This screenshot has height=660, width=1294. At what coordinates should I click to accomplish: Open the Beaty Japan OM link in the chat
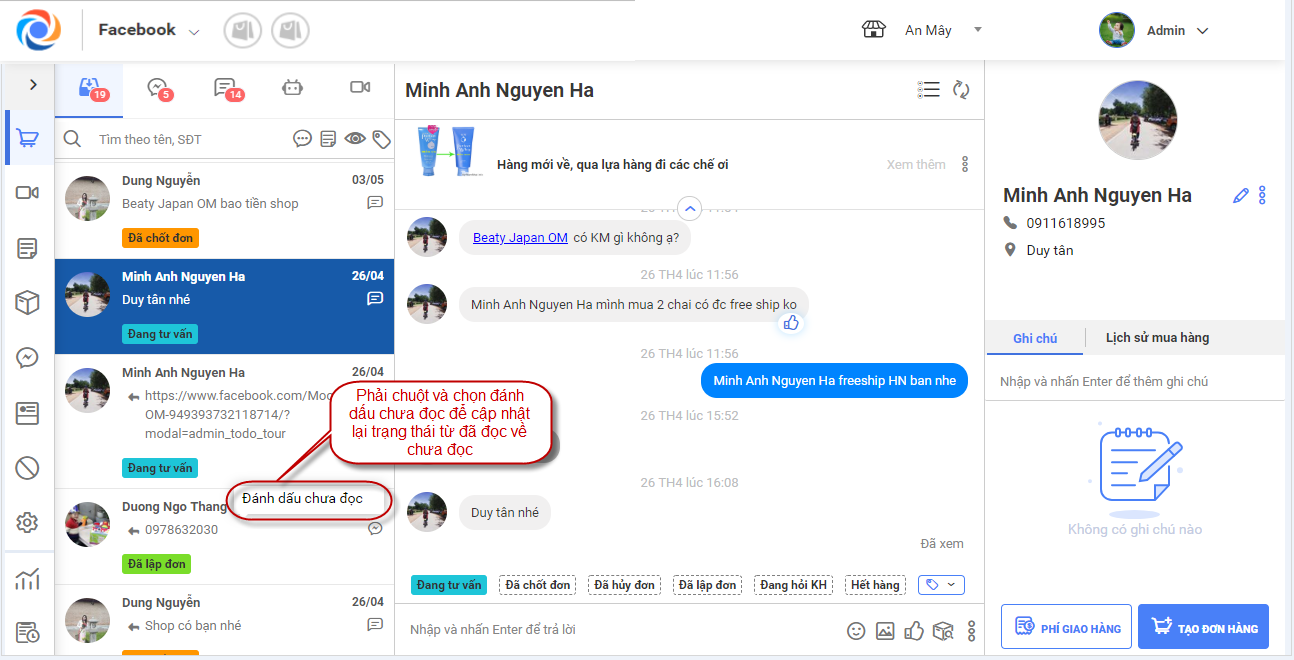click(x=520, y=237)
